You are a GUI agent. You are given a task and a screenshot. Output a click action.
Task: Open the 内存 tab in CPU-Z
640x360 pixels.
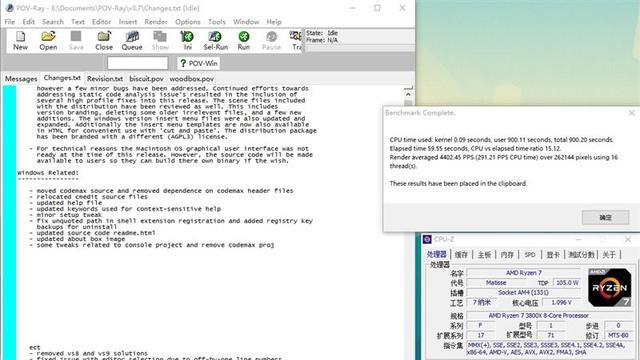tap(507, 254)
